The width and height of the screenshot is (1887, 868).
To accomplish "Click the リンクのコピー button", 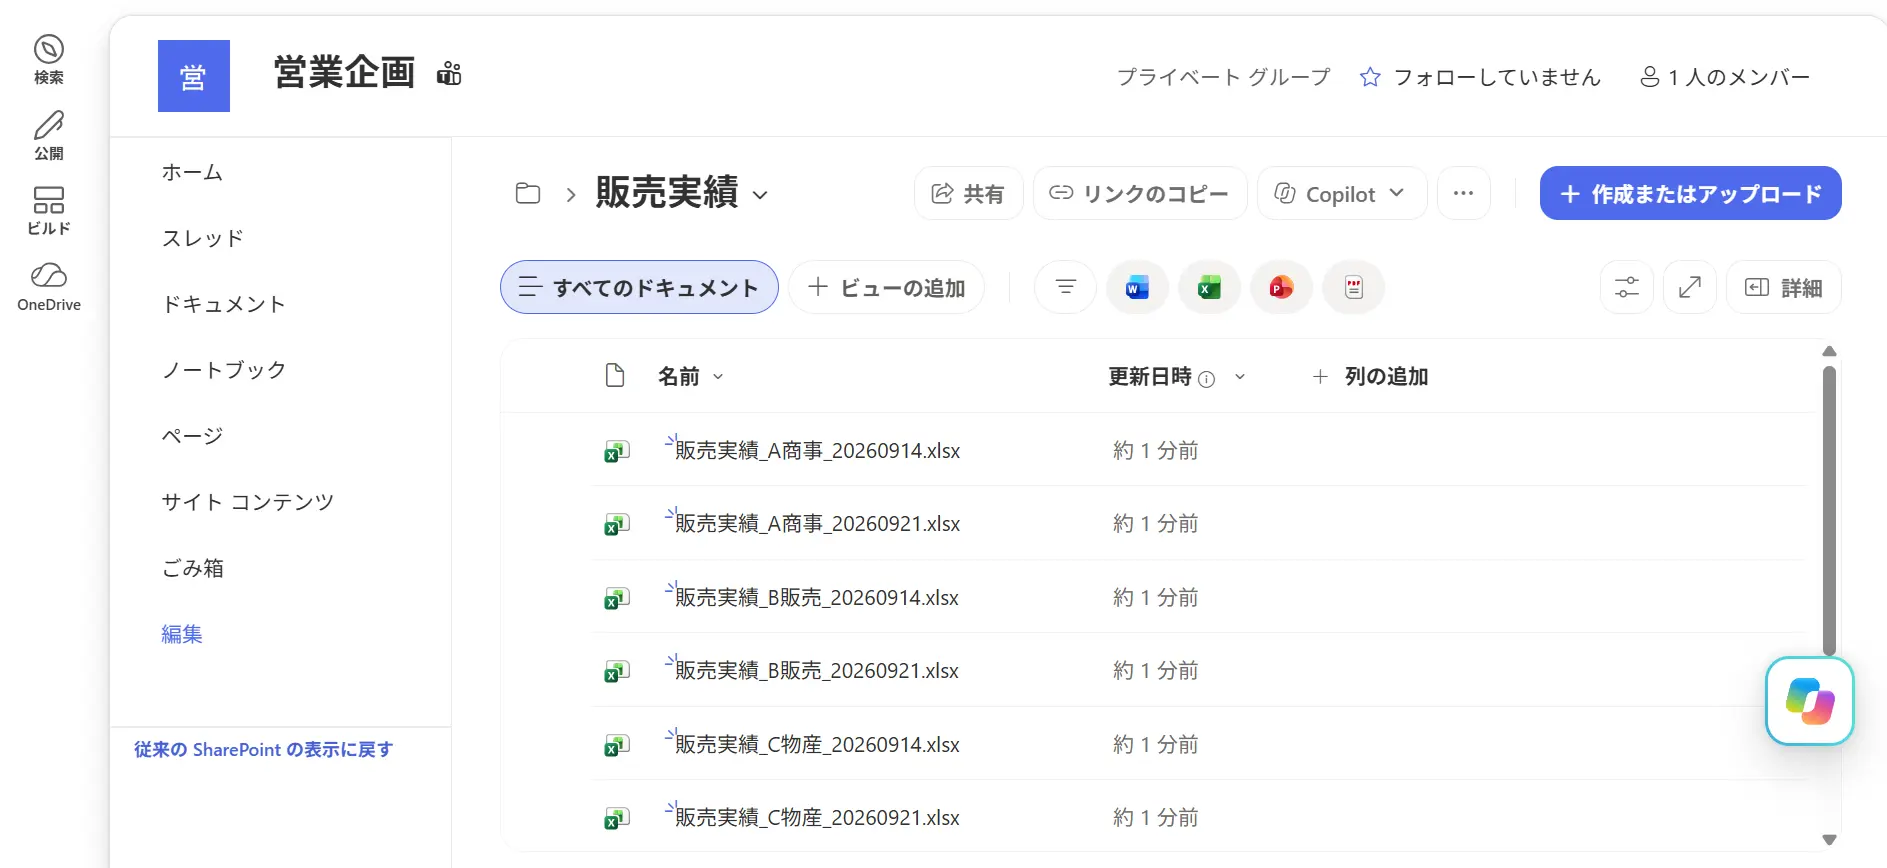I will point(1140,193).
